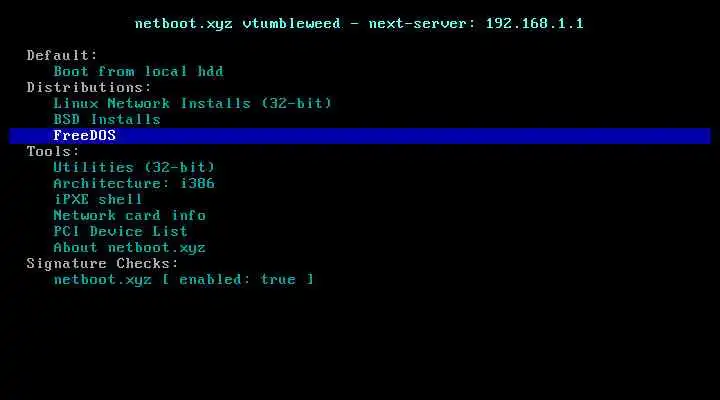The image size is (720, 400).
Task: Click the Signature Checks: section header
Action: coord(102,264)
